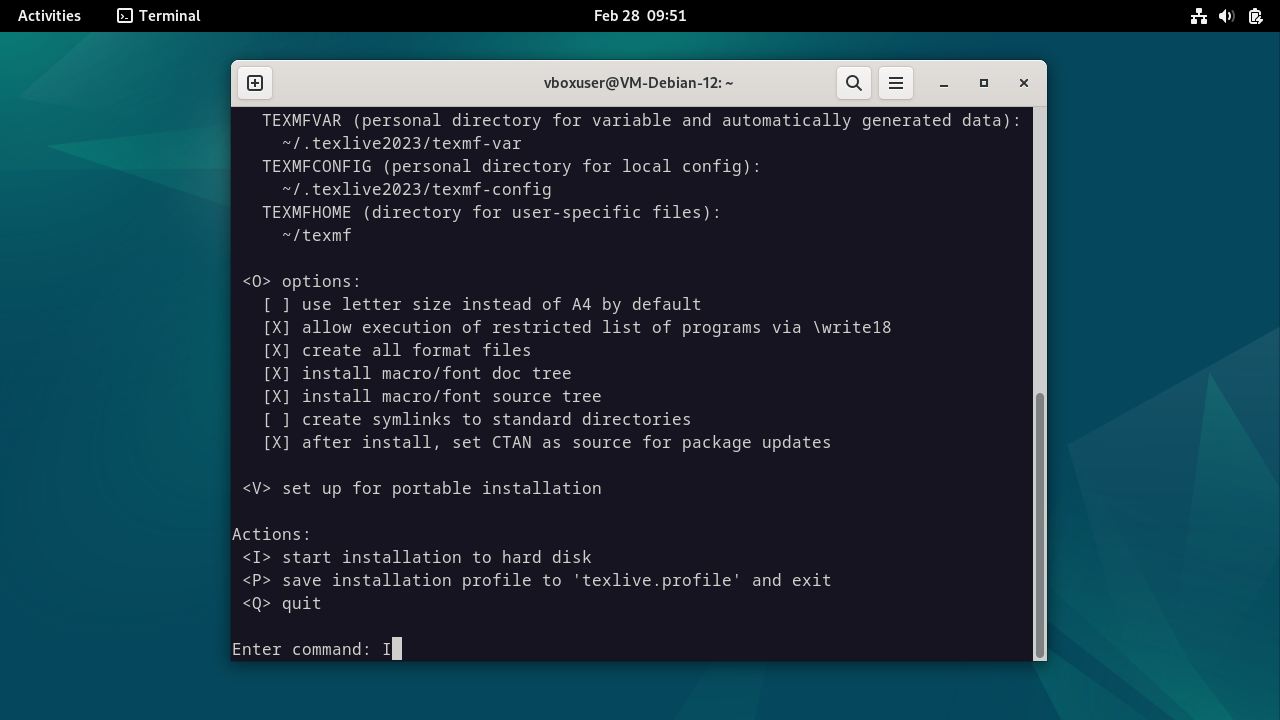Click '<I> start installation to hard disk'

[417, 557]
